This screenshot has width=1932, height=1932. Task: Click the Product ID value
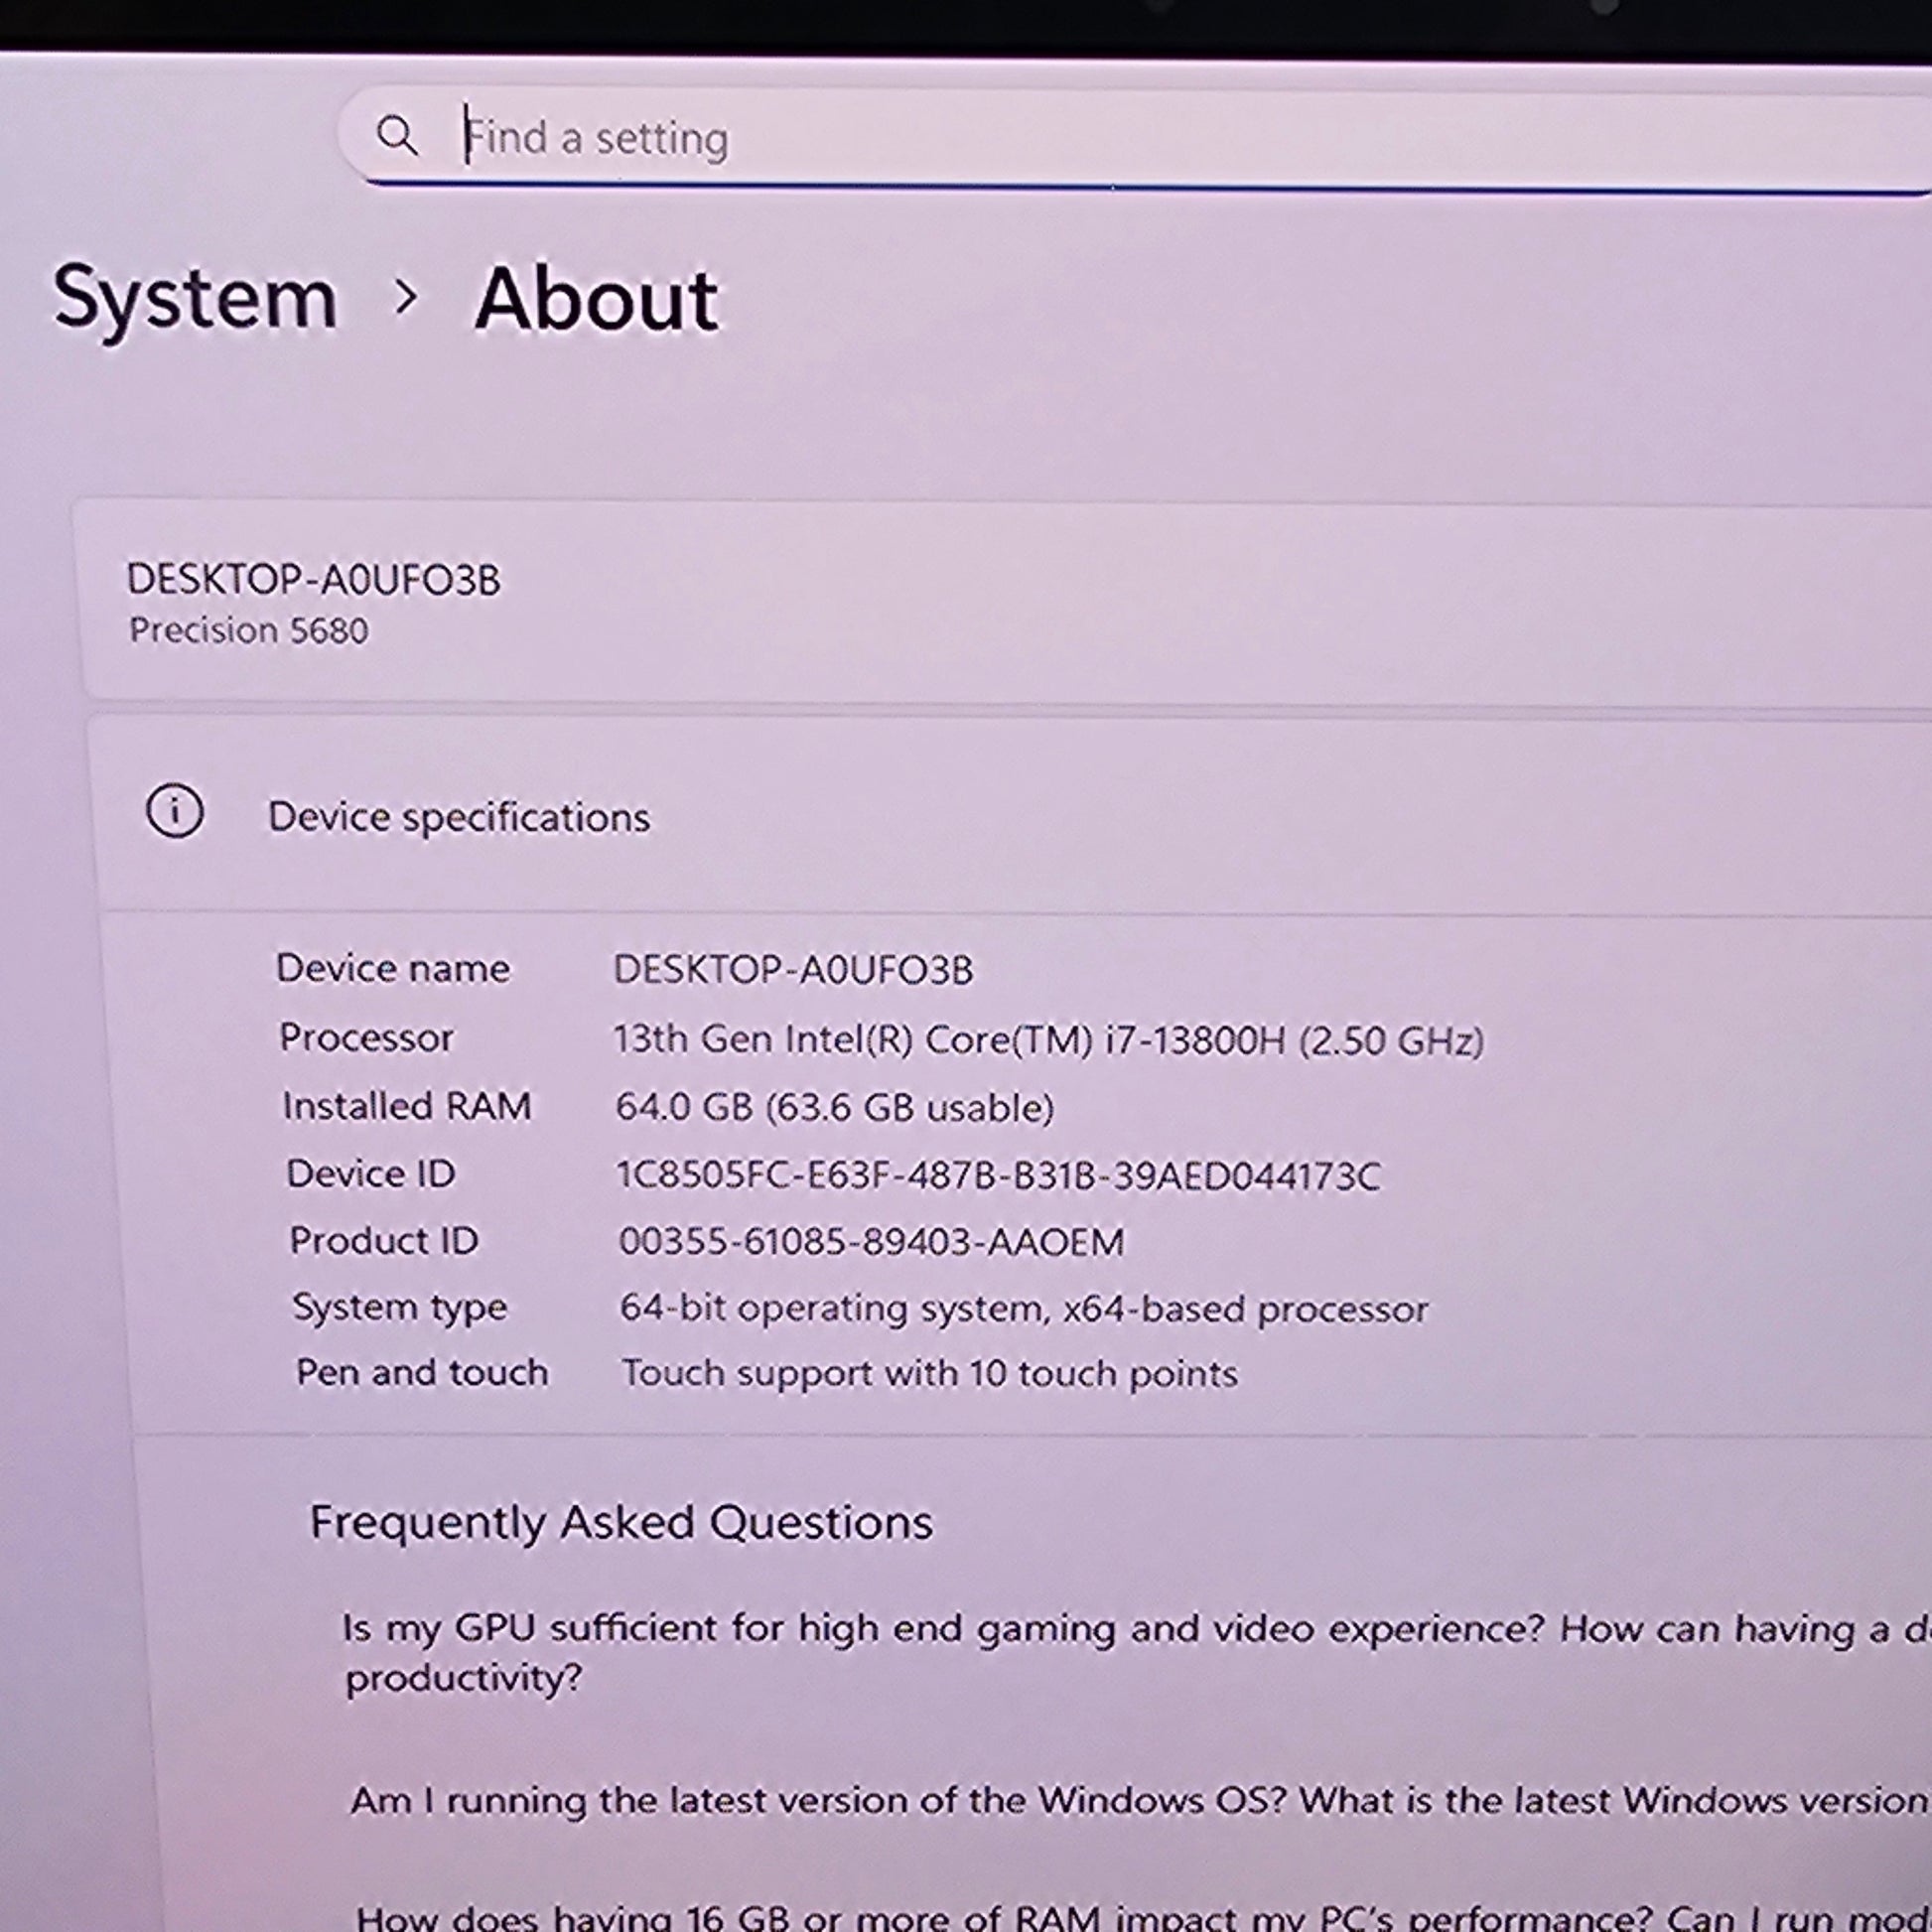871,1242
